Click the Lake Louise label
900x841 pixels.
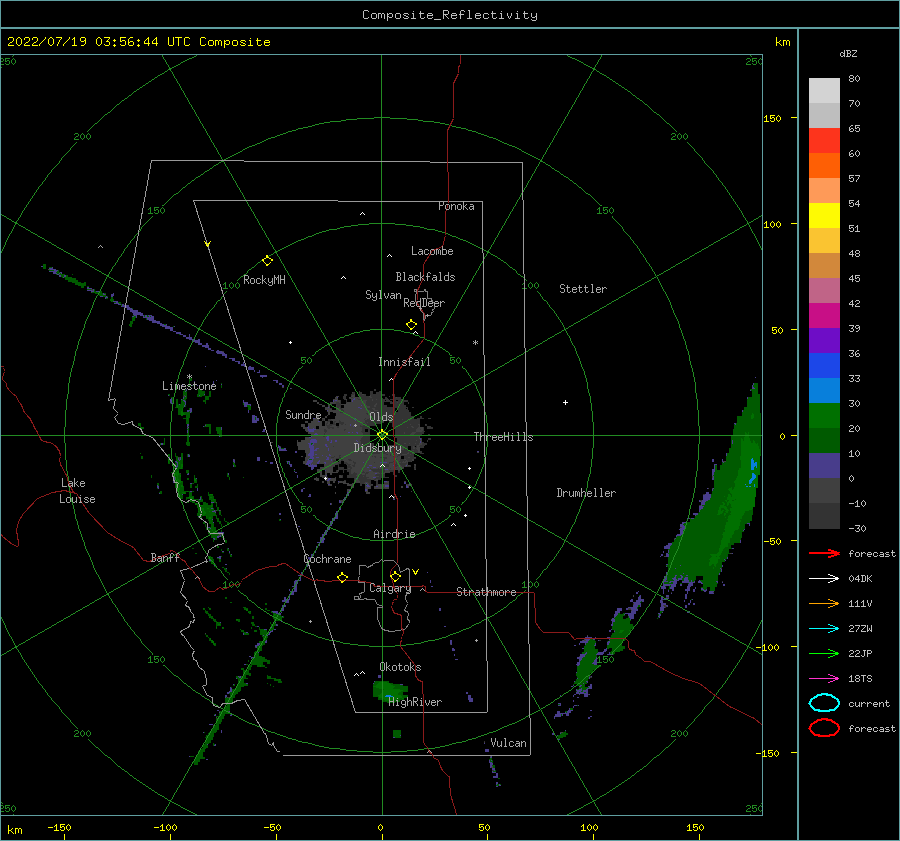pyautogui.click(x=77, y=491)
